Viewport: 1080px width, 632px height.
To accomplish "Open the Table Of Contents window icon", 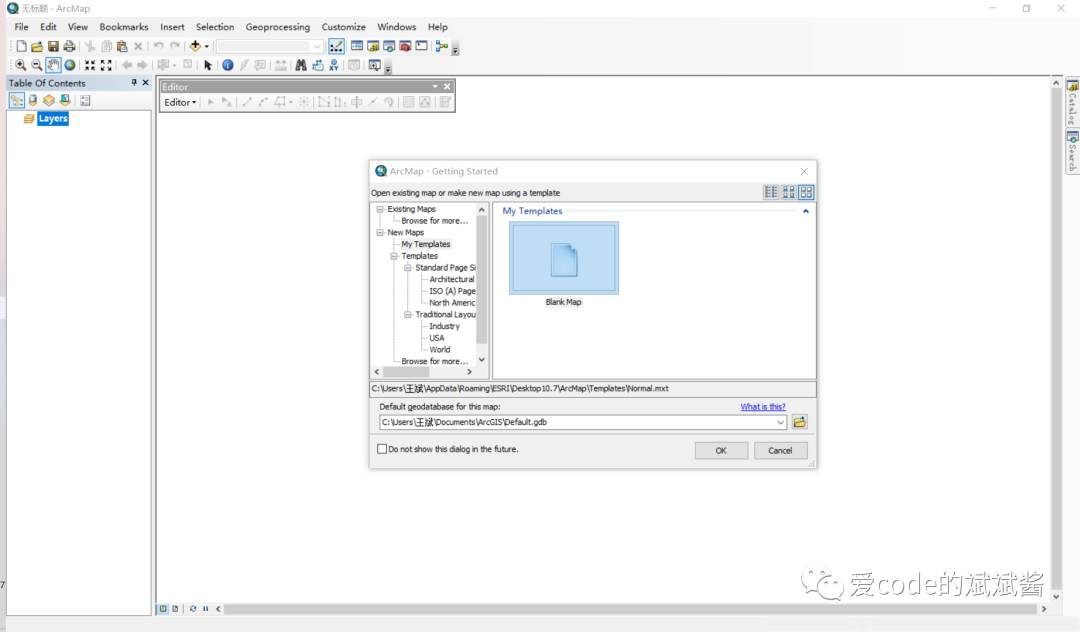I will pyautogui.click(x=357, y=46).
